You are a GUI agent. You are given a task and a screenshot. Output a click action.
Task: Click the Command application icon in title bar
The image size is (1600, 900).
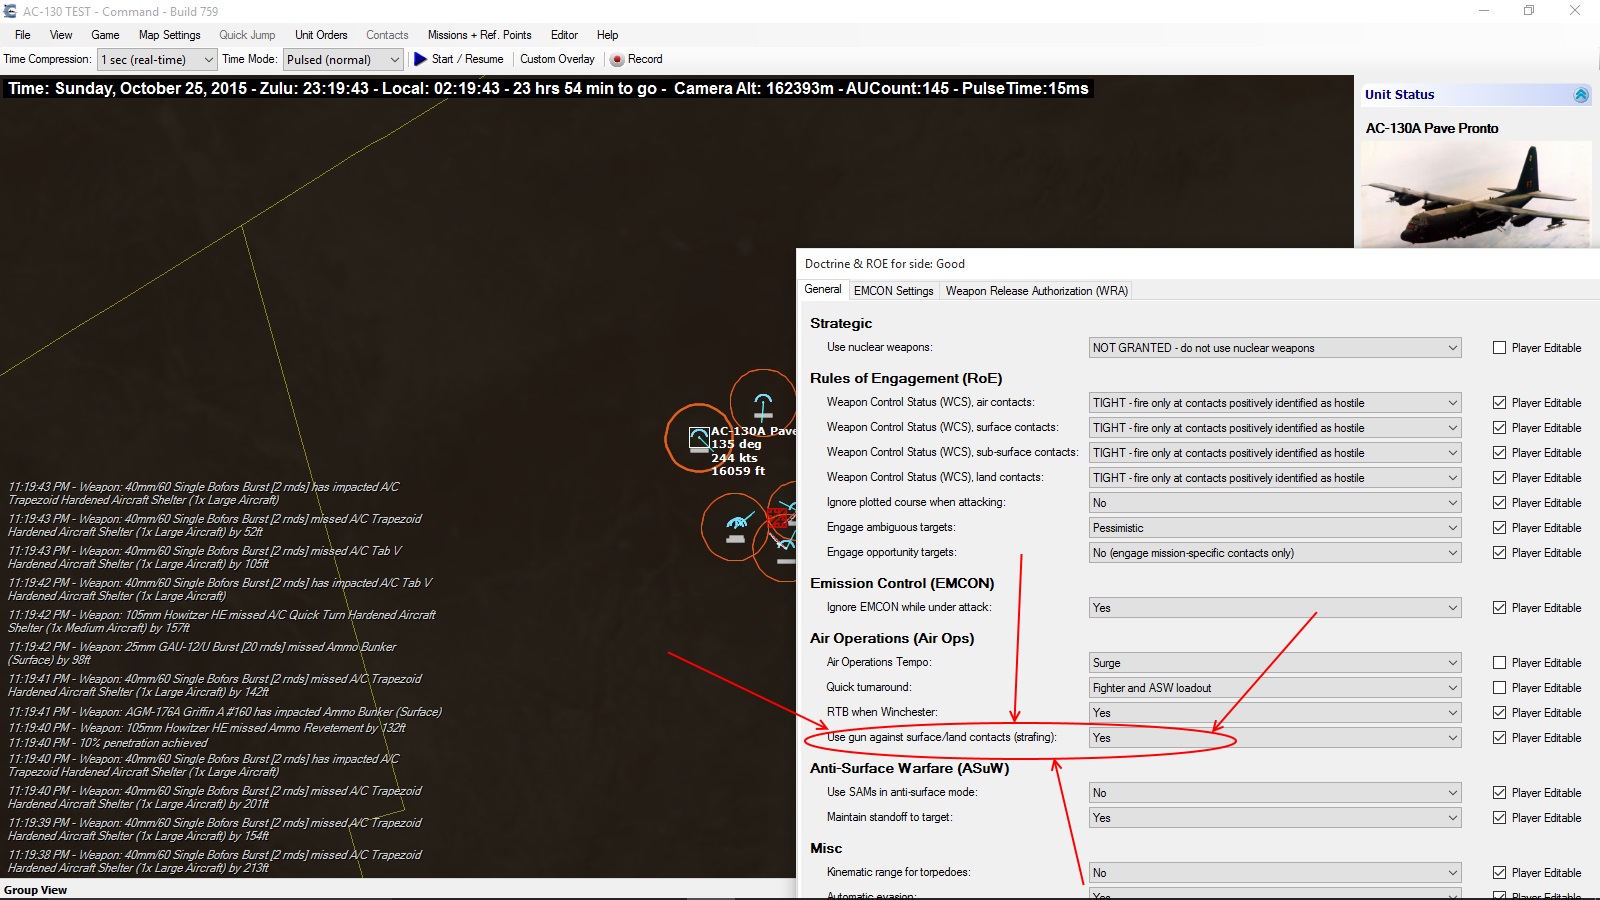11,11
